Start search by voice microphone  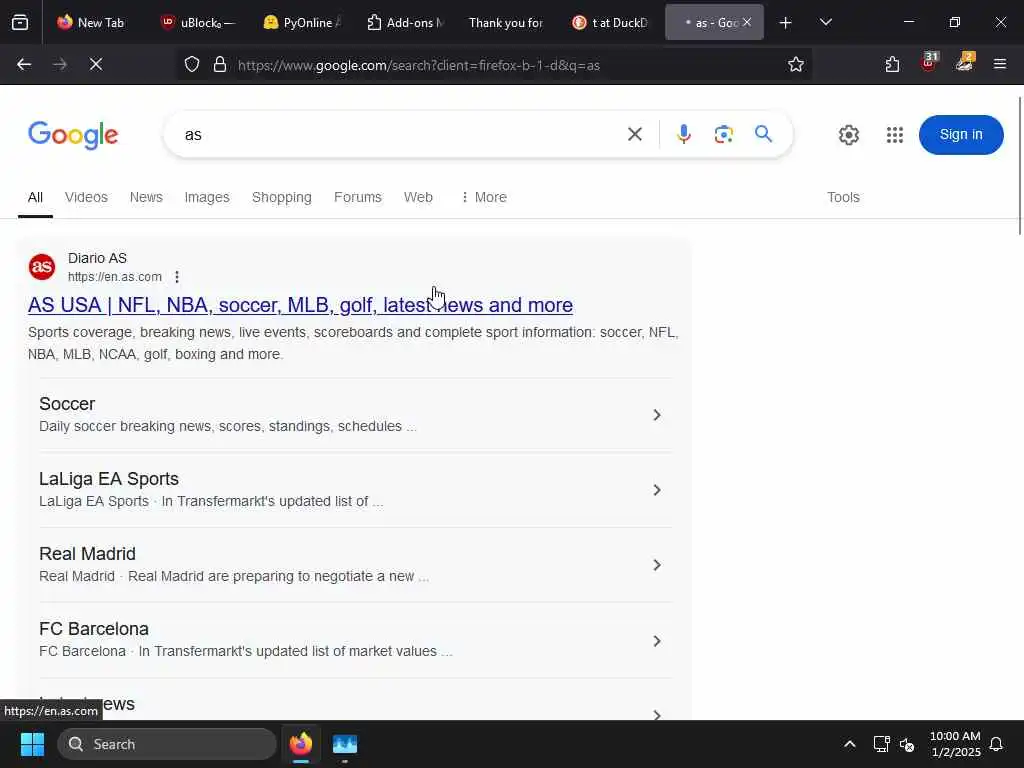coord(684,135)
